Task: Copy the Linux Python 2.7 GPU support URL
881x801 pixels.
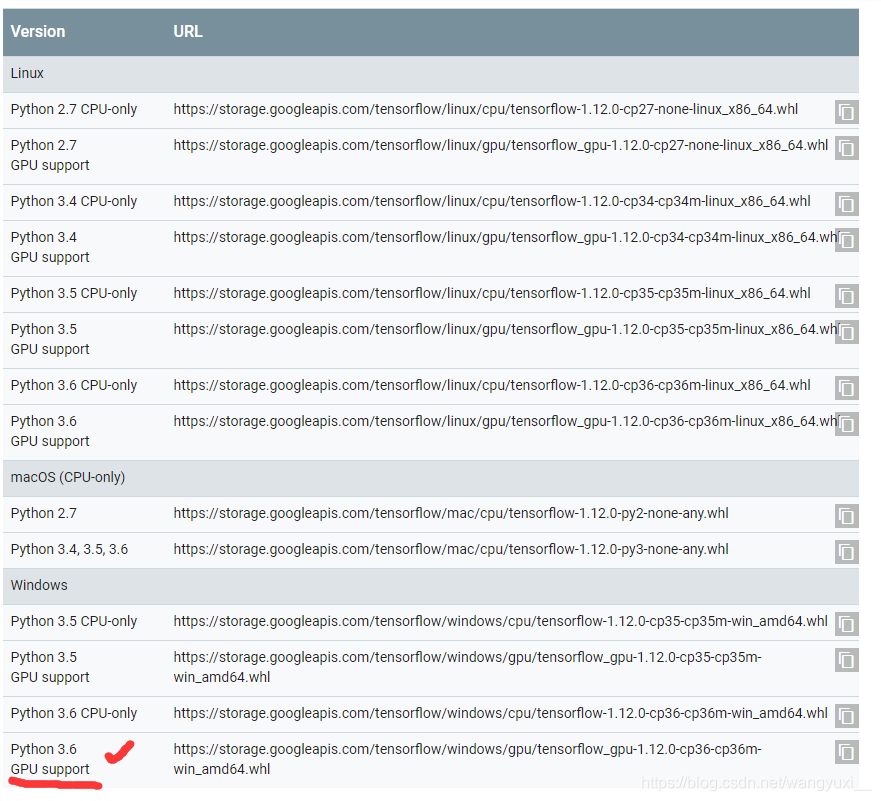Action: pos(846,148)
